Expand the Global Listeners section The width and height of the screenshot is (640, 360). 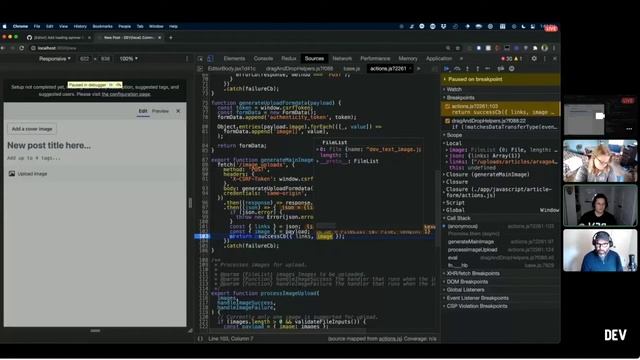click(x=465, y=290)
